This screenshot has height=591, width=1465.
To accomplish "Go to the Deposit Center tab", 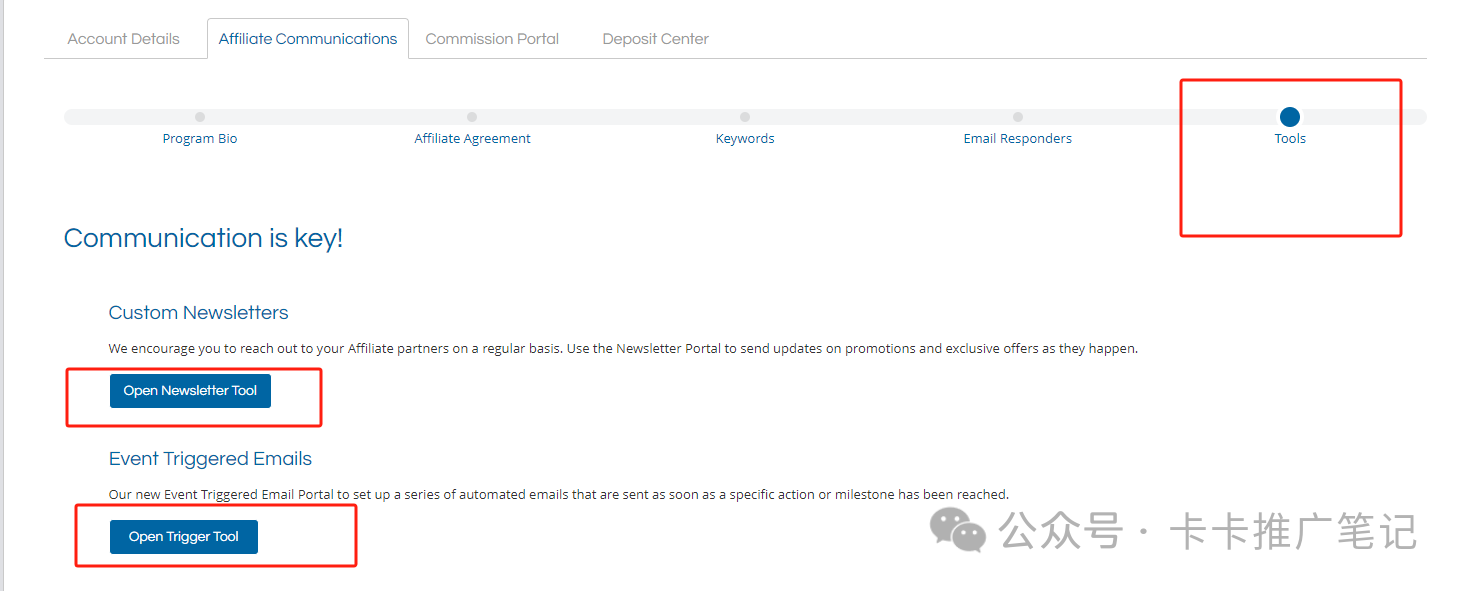I will [655, 39].
